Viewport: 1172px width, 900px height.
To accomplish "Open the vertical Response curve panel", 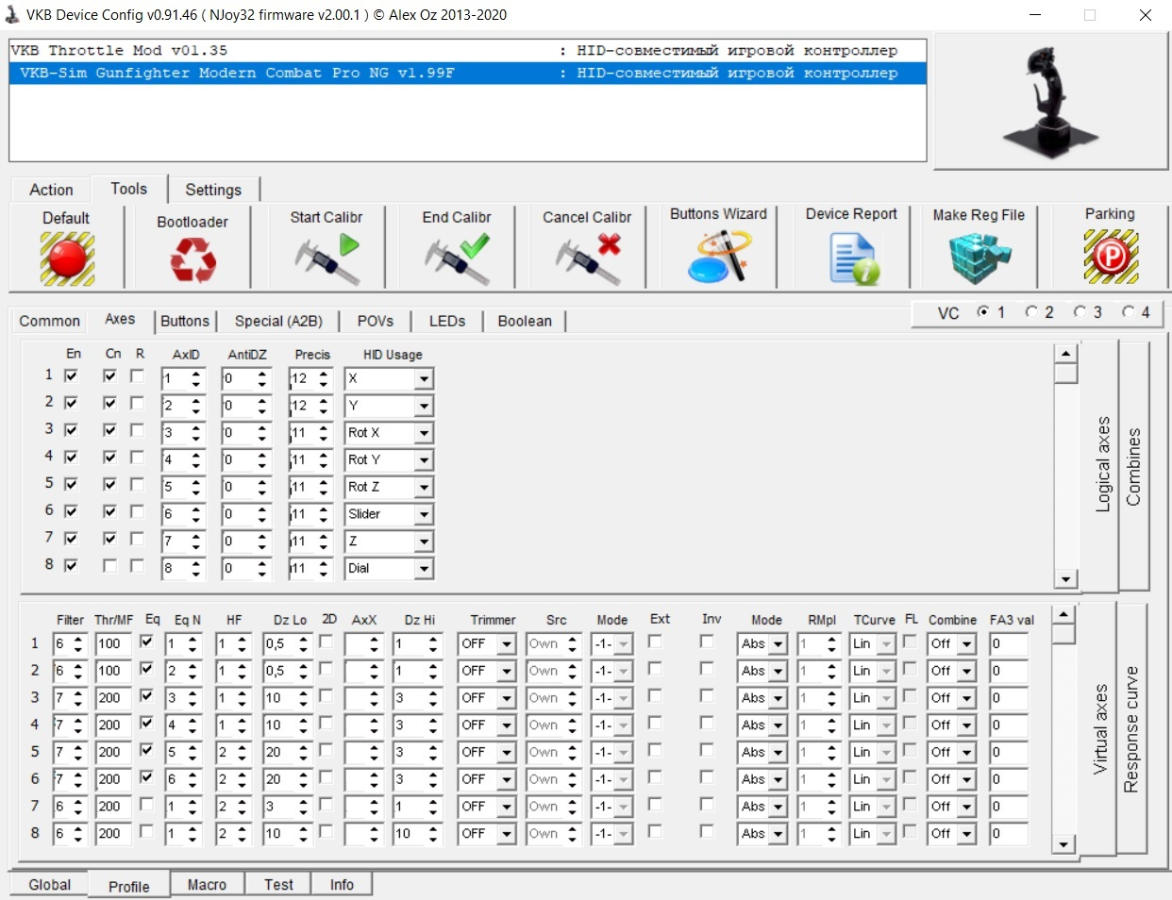I will pyautogui.click(x=1131, y=728).
